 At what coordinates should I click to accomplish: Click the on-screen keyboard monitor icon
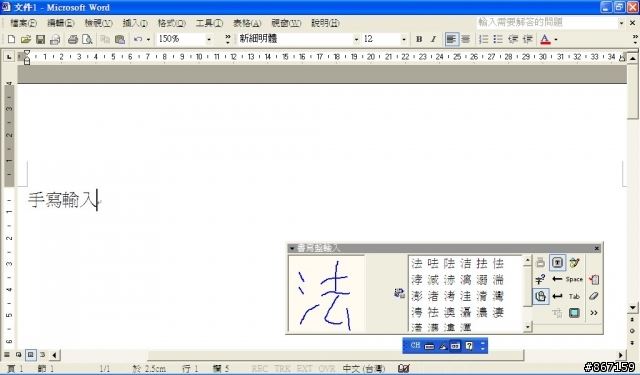(574, 313)
